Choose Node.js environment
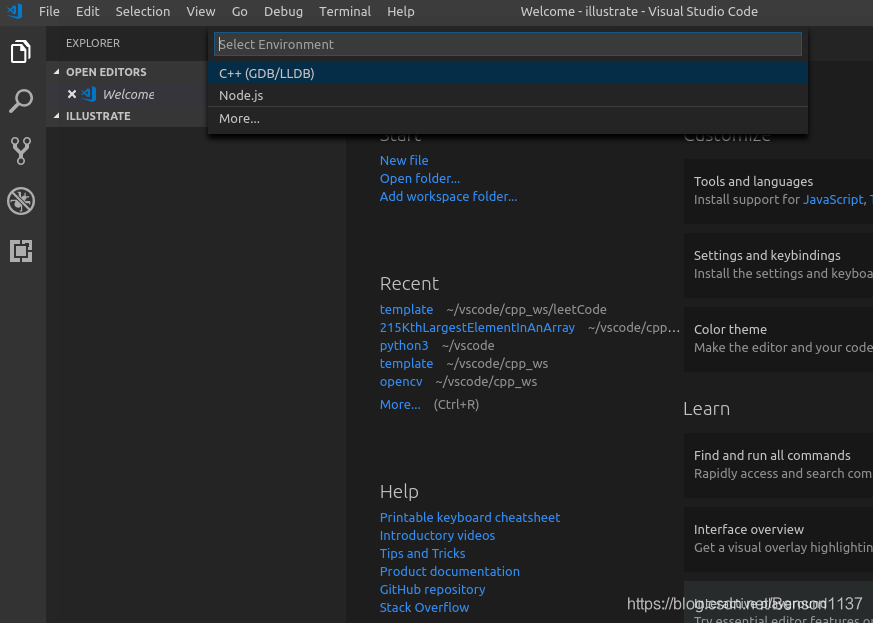 (508, 95)
